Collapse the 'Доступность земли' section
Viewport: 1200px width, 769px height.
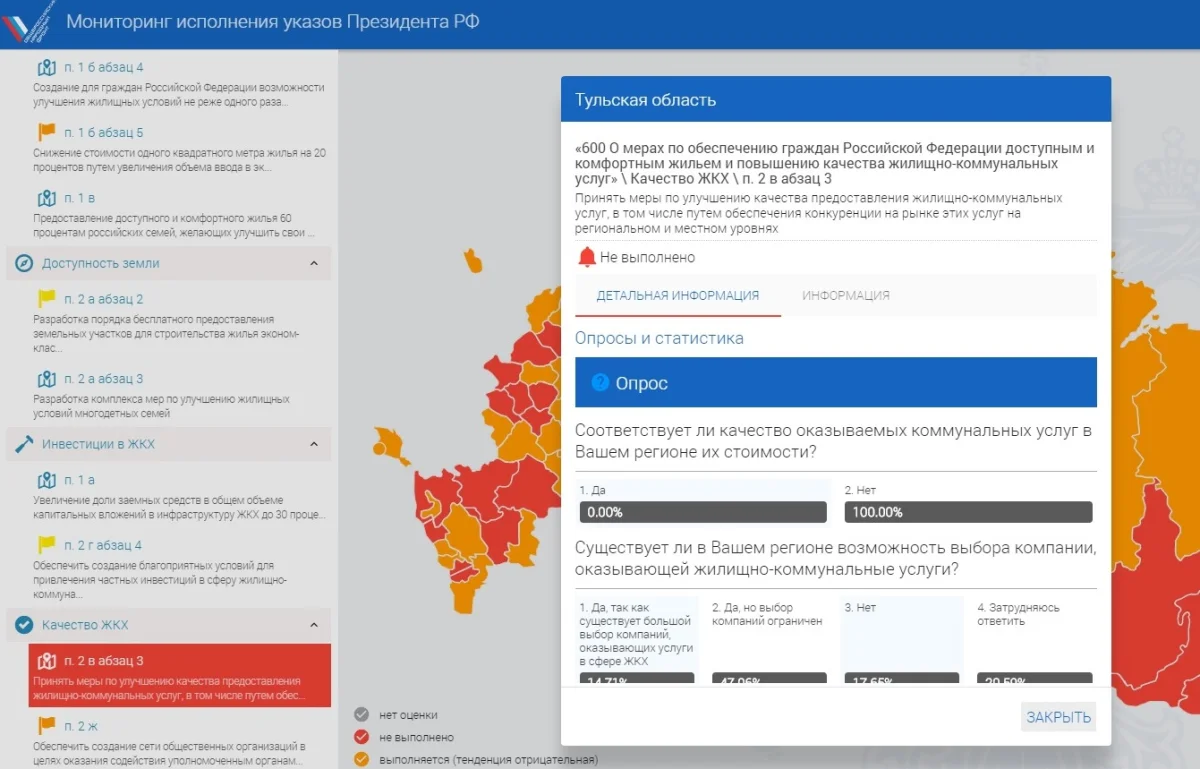point(313,264)
